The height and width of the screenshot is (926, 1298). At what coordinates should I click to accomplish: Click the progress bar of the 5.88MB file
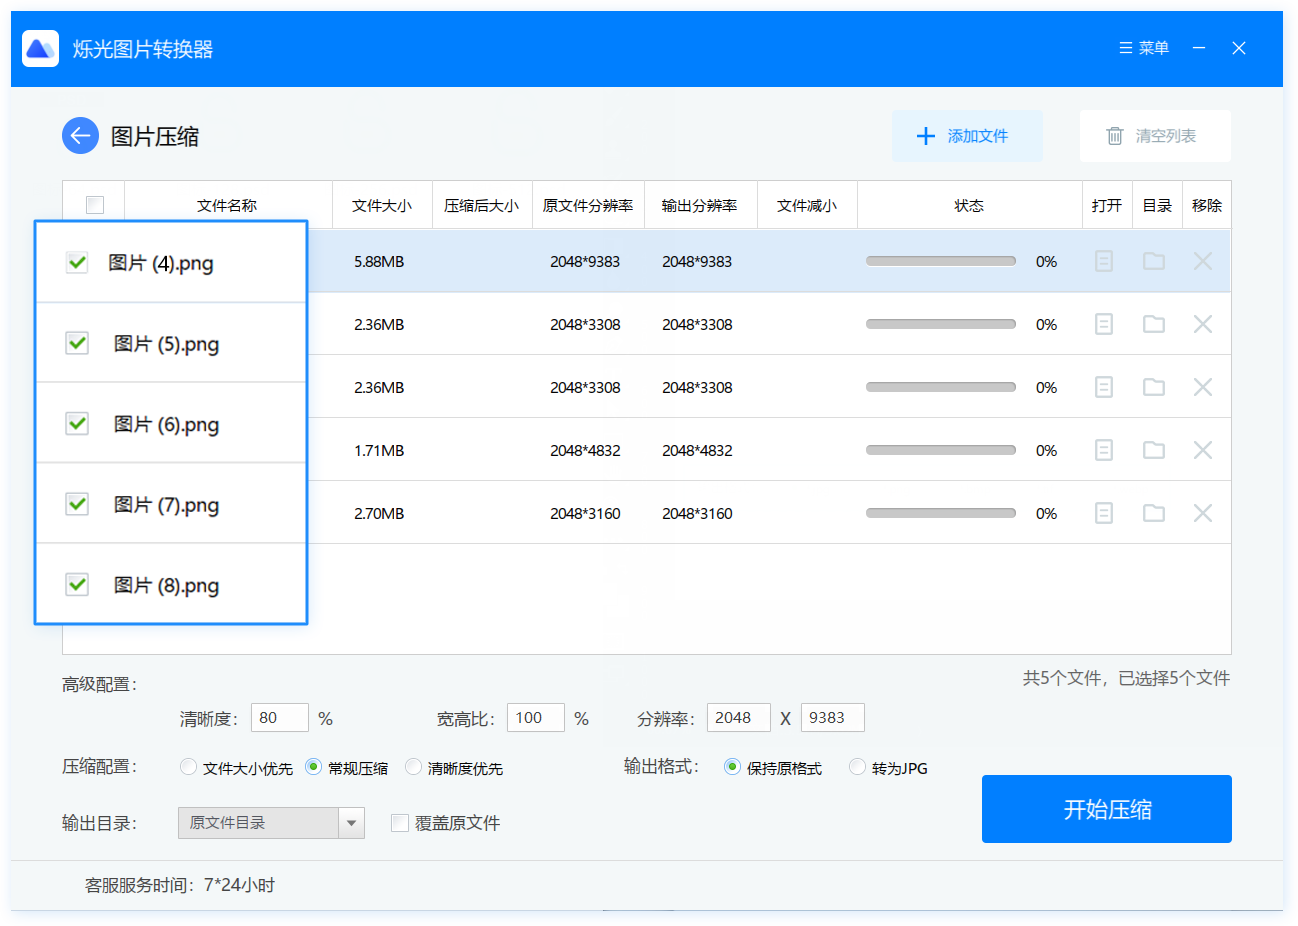[x=940, y=261]
